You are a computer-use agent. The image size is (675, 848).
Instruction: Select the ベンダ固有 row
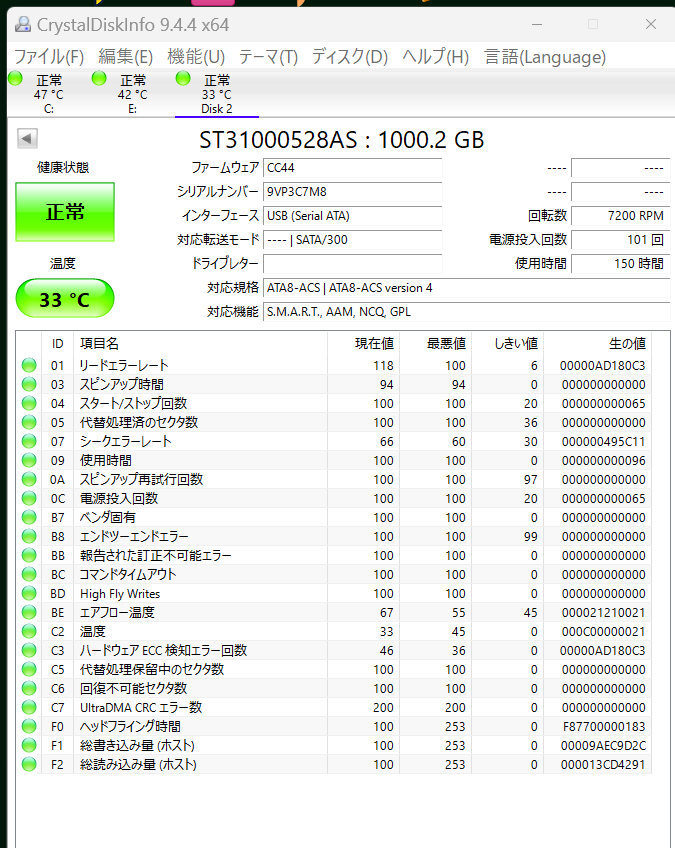pos(334,518)
